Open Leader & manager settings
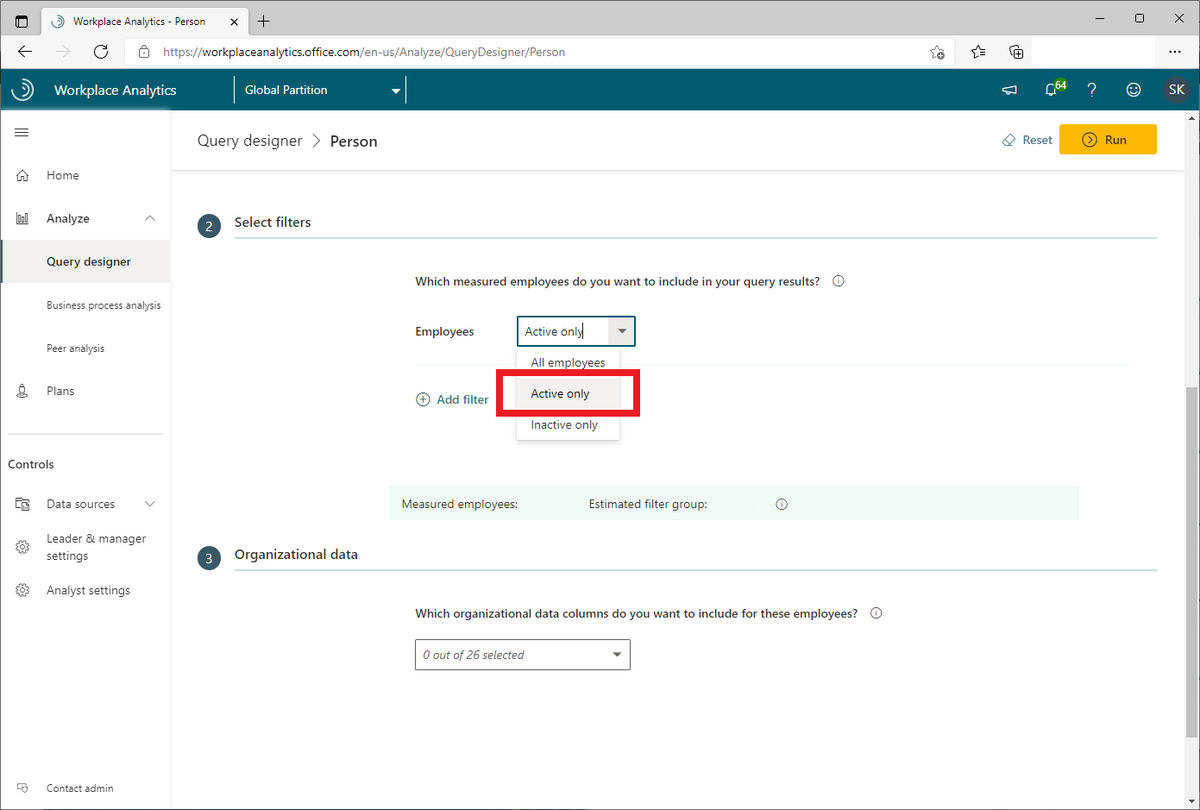The image size is (1200, 810). click(96, 547)
